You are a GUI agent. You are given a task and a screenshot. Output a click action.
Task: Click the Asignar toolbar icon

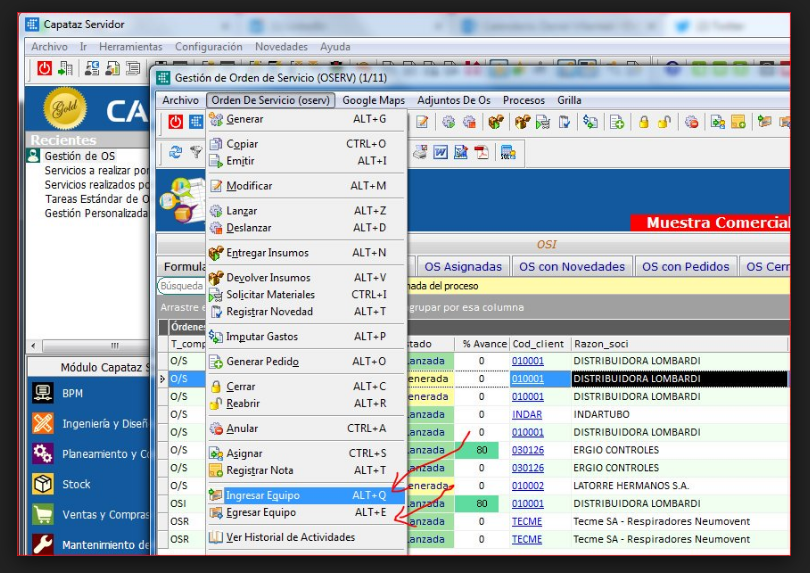718,122
